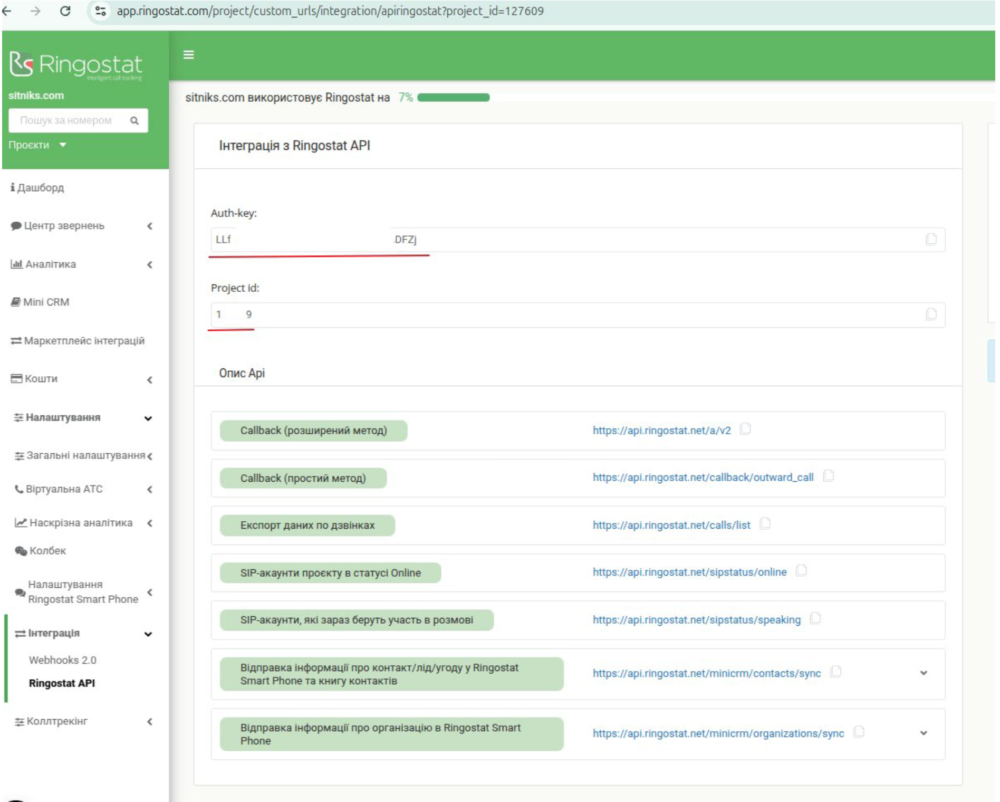Expand Загальні налаштування submenu

point(83,456)
